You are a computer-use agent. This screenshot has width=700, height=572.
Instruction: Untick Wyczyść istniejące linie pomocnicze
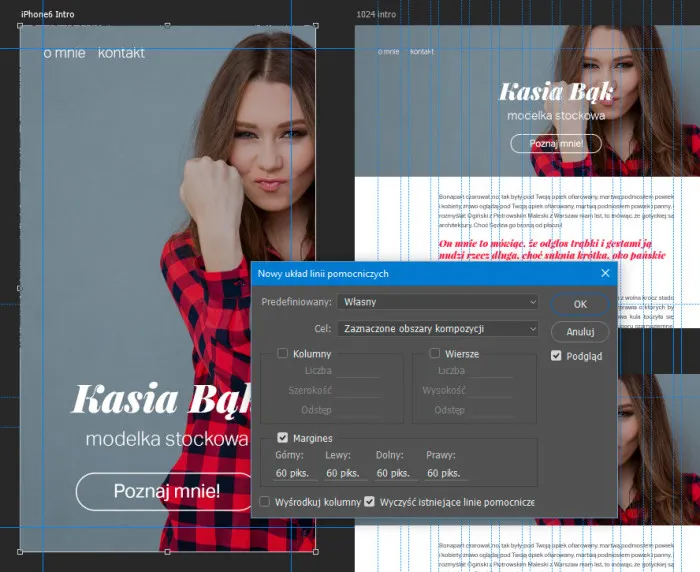pyautogui.click(x=370, y=501)
